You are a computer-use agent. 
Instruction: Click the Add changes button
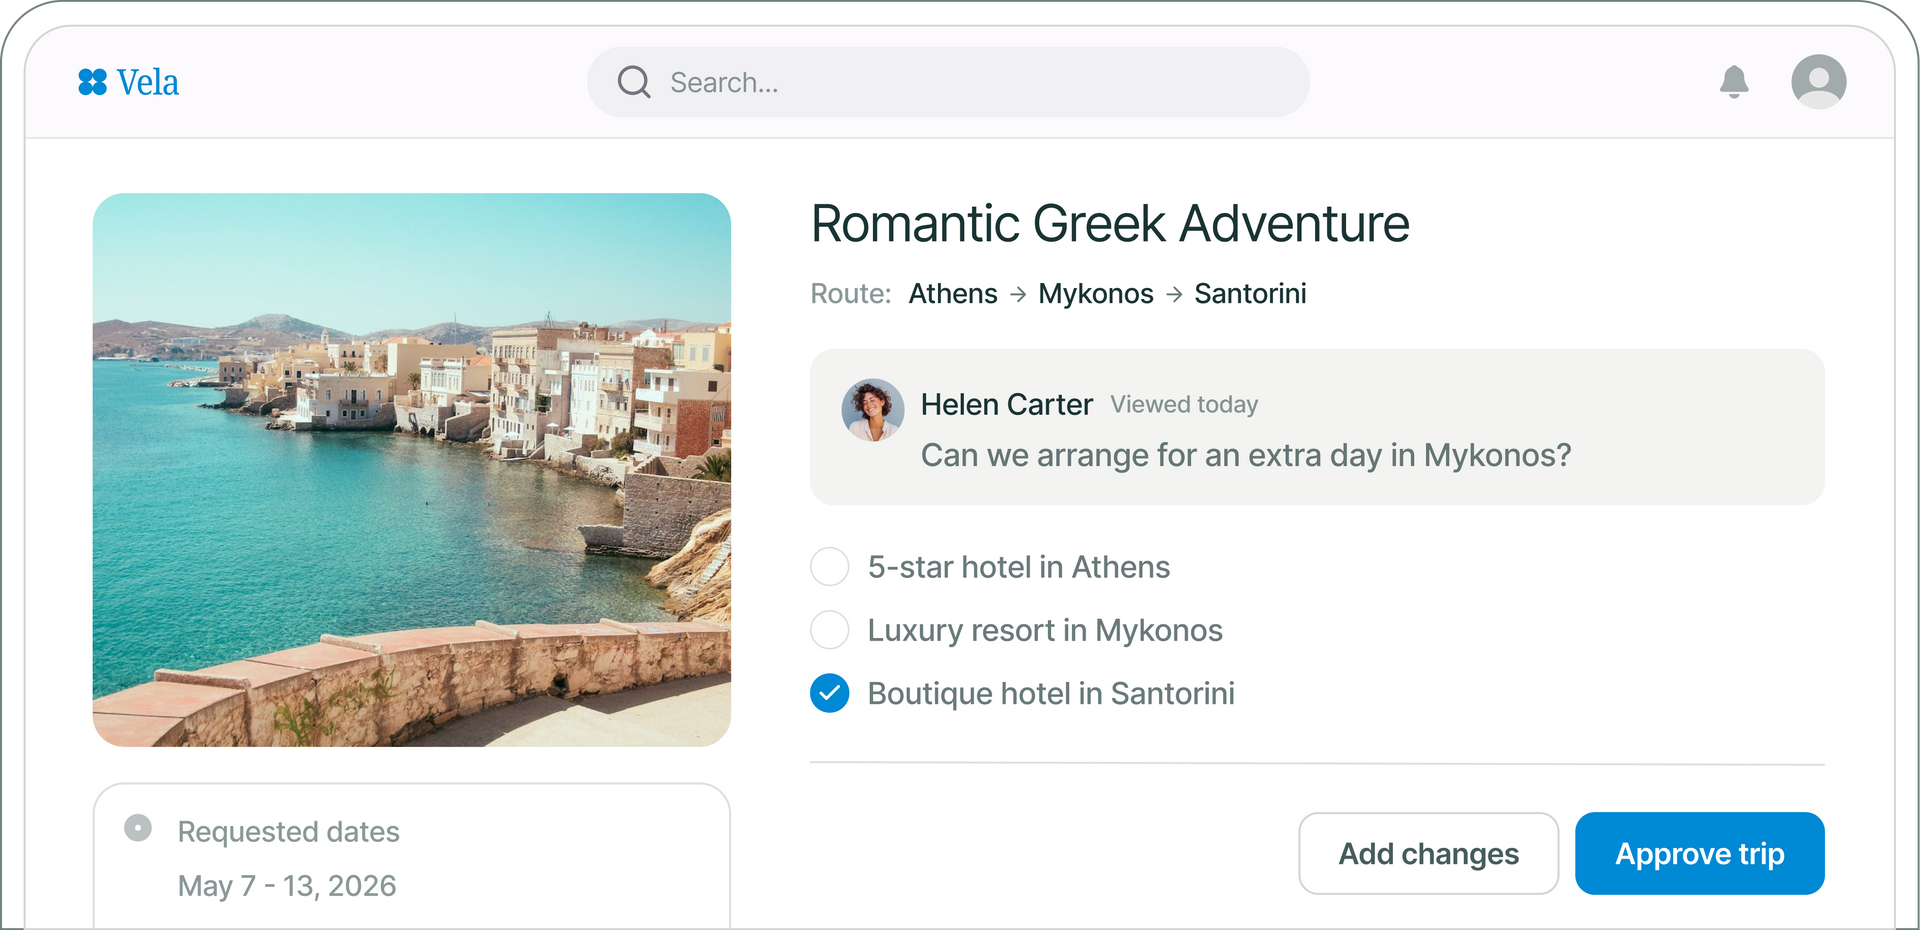coord(1428,853)
